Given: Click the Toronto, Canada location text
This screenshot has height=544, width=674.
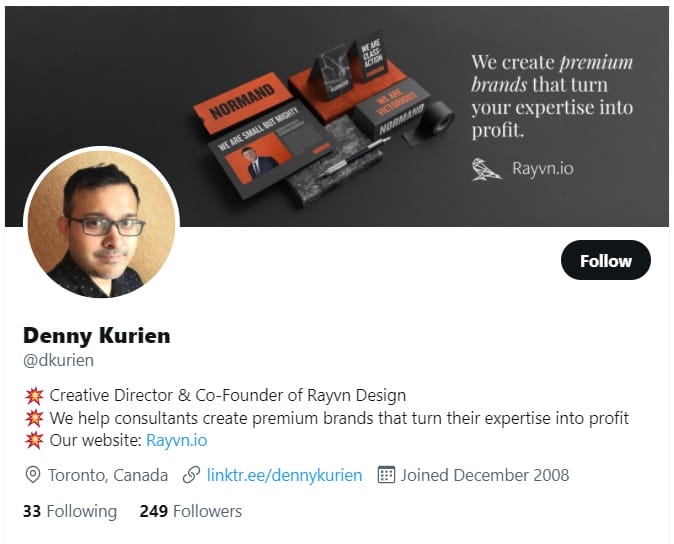Looking at the screenshot, I should pyautogui.click(x=108, y=475).
